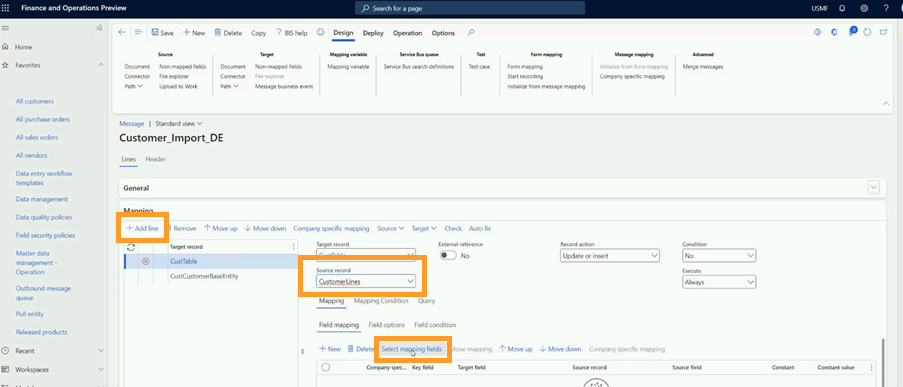The height and width of the screenshot is (387, 903).
Task: Collapse the General section
Action: [874, 187]
